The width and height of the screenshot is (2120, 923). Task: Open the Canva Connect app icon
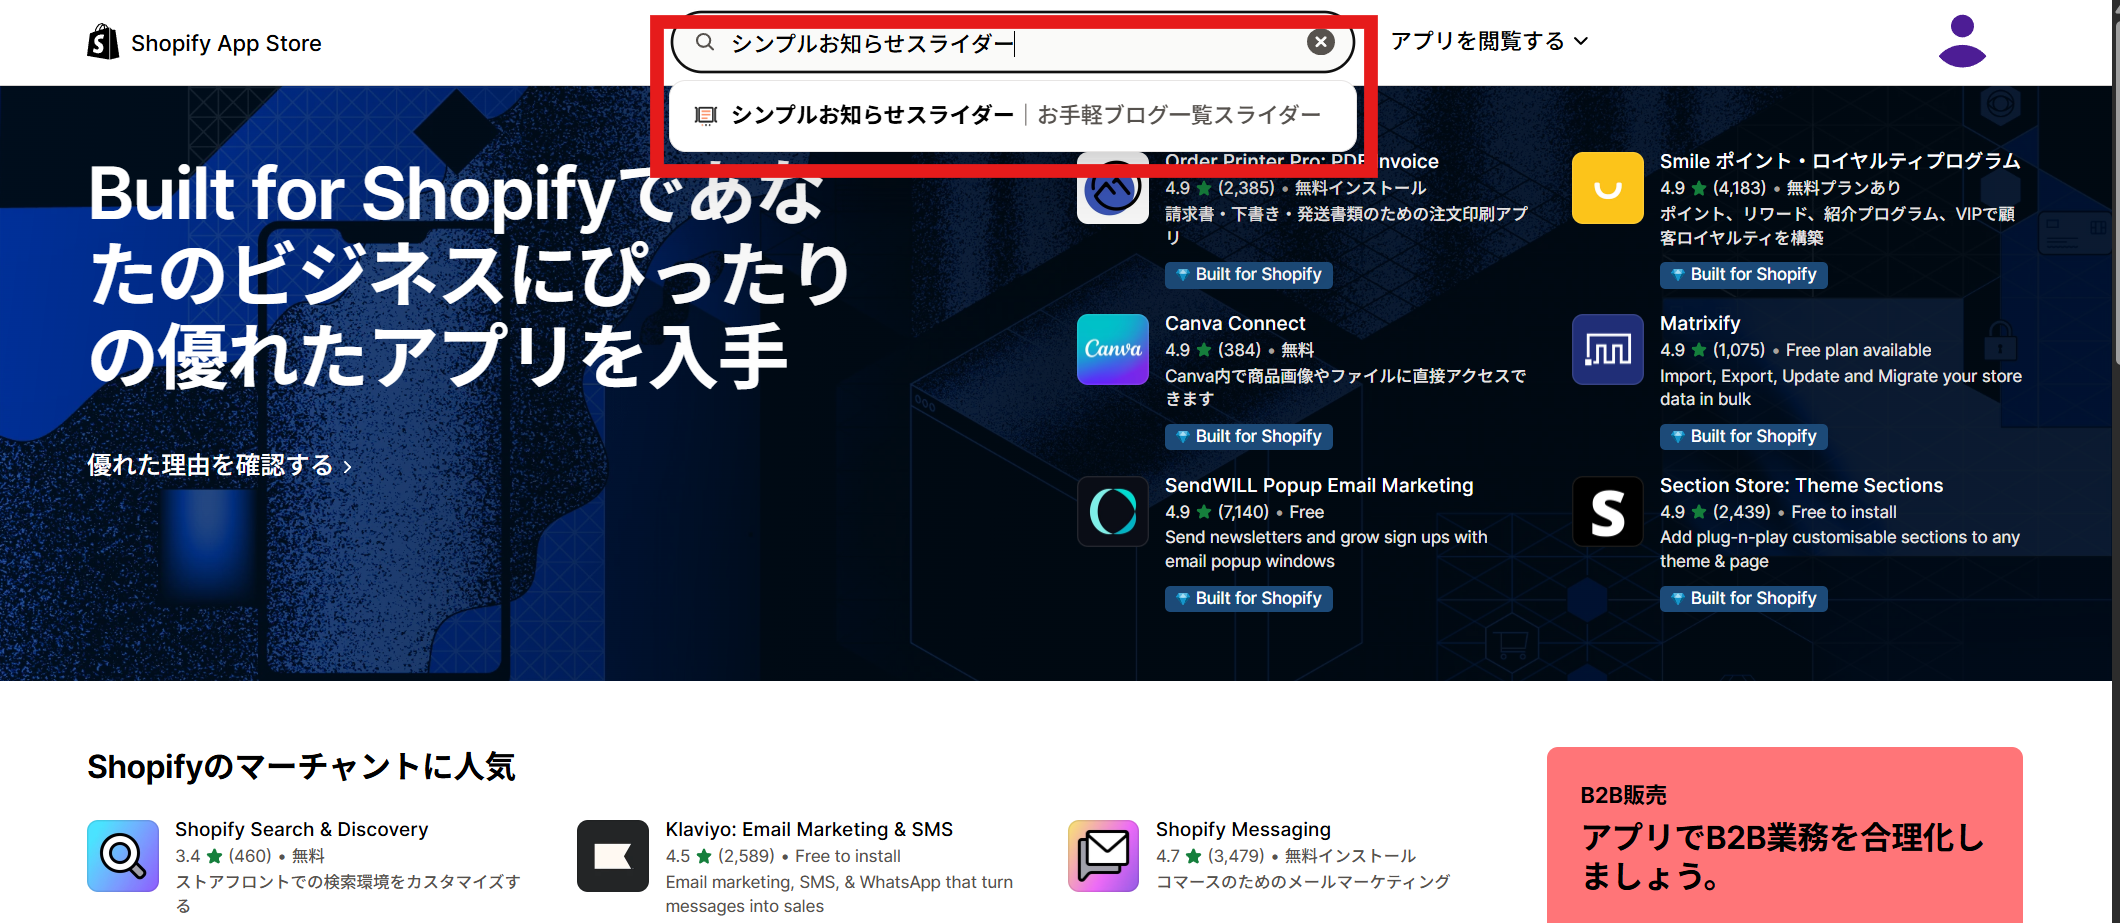[1112, 350]
